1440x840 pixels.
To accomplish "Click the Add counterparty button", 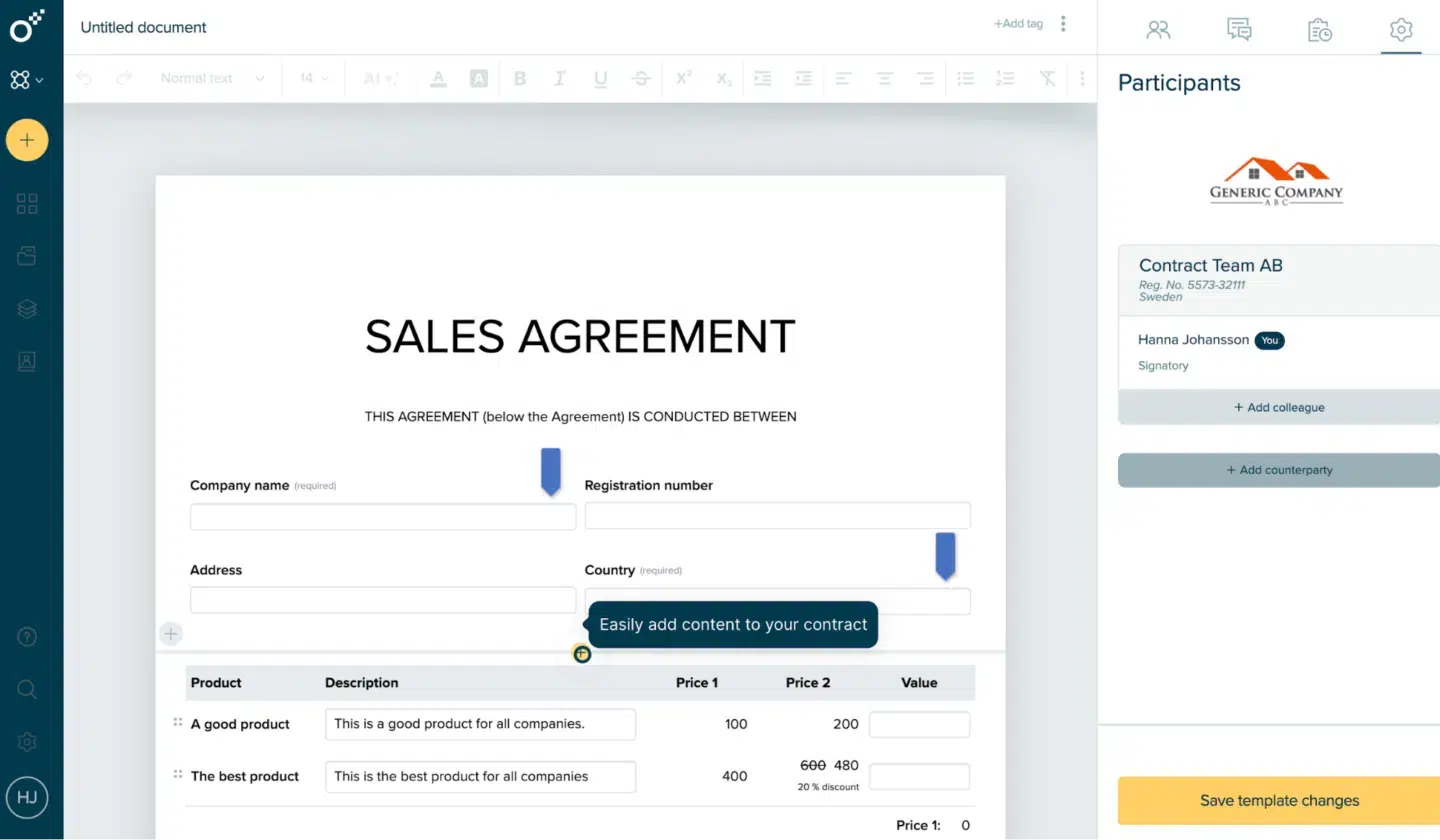I will pyautogui.click(x=1278, y=470).
